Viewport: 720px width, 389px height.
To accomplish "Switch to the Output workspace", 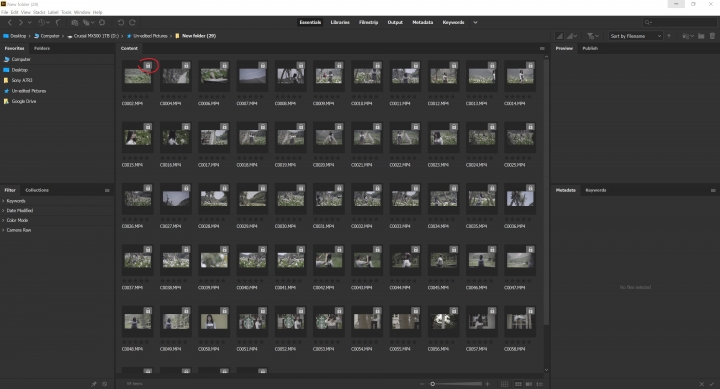I will click(395, 22).
